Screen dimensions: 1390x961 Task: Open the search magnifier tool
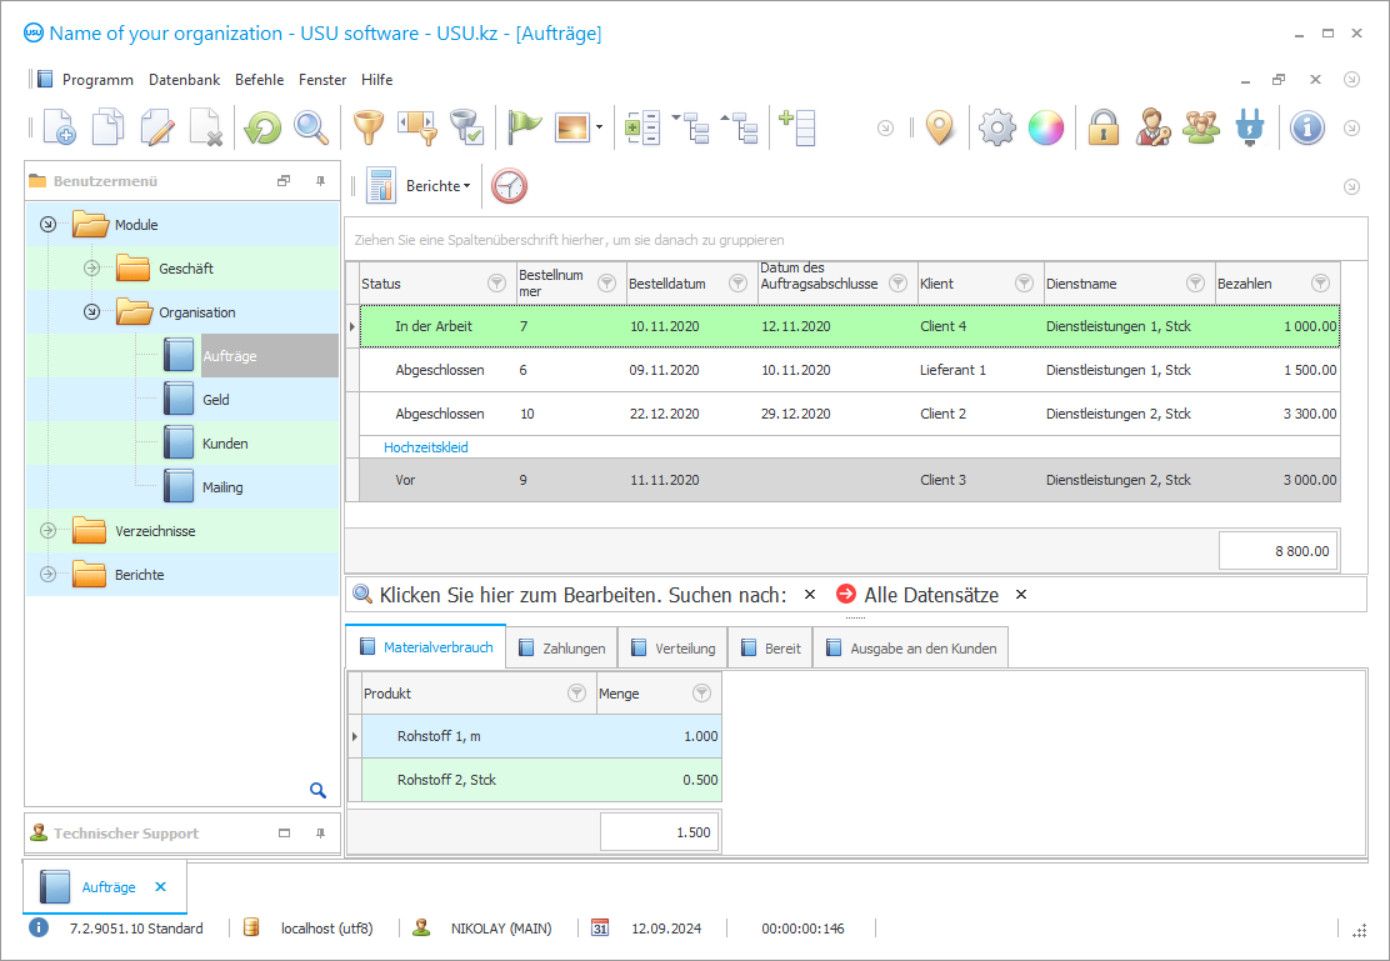coord(311,127)
